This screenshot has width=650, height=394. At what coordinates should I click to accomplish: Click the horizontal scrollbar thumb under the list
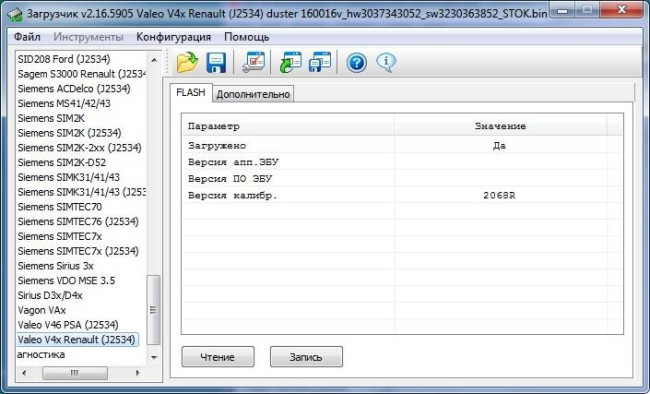pyautogui.click(x=75, y=372)
